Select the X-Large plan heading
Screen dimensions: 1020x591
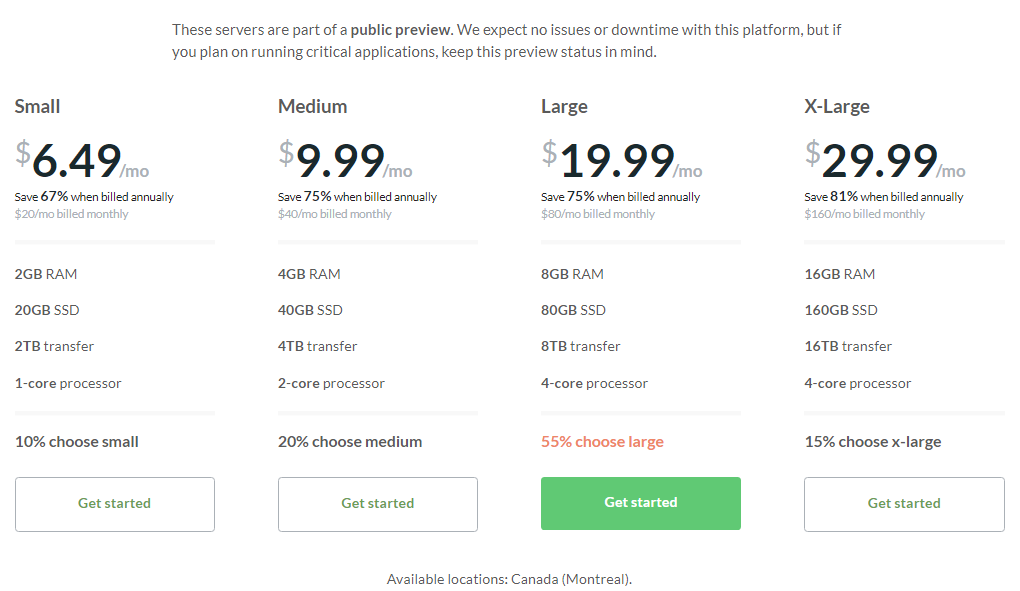pyautogui.click(x=837, y=107)
